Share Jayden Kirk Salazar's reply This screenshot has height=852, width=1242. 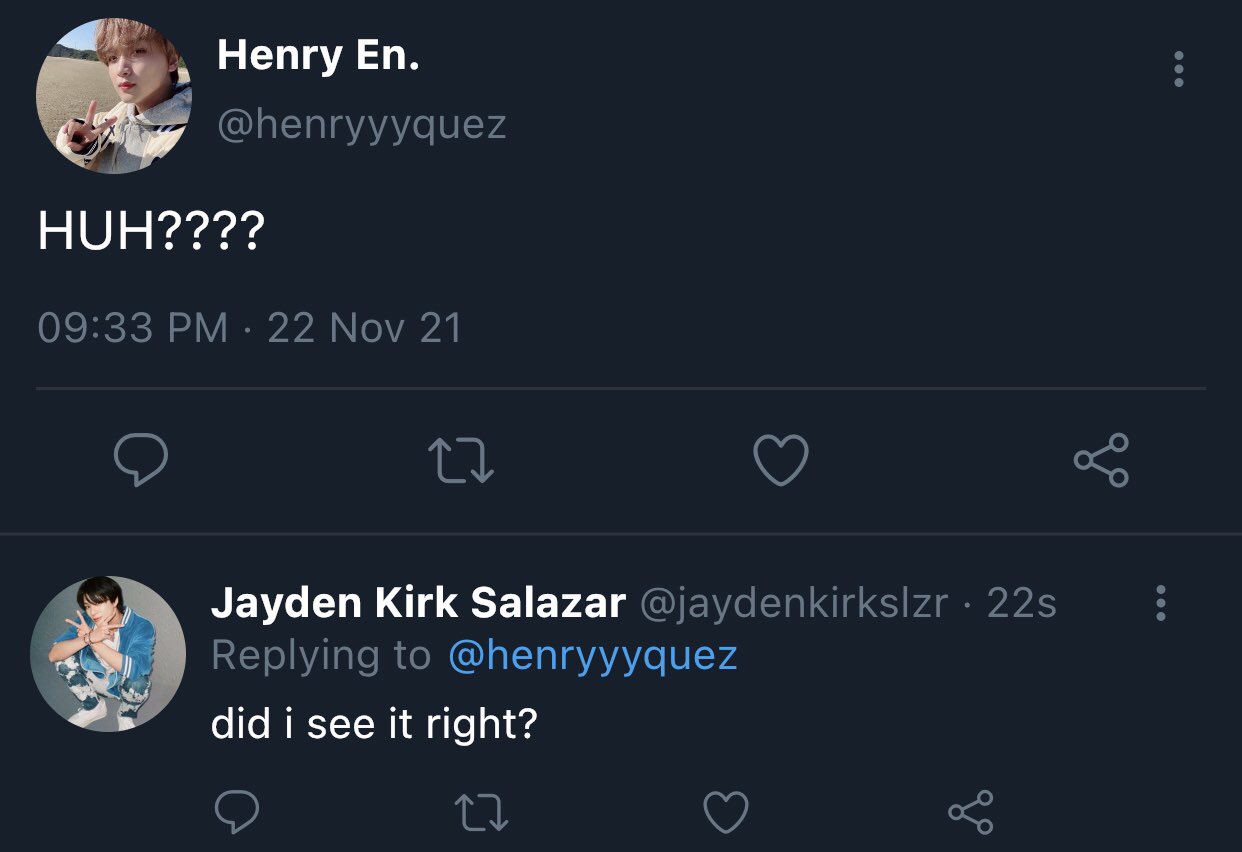coord(970,811)
